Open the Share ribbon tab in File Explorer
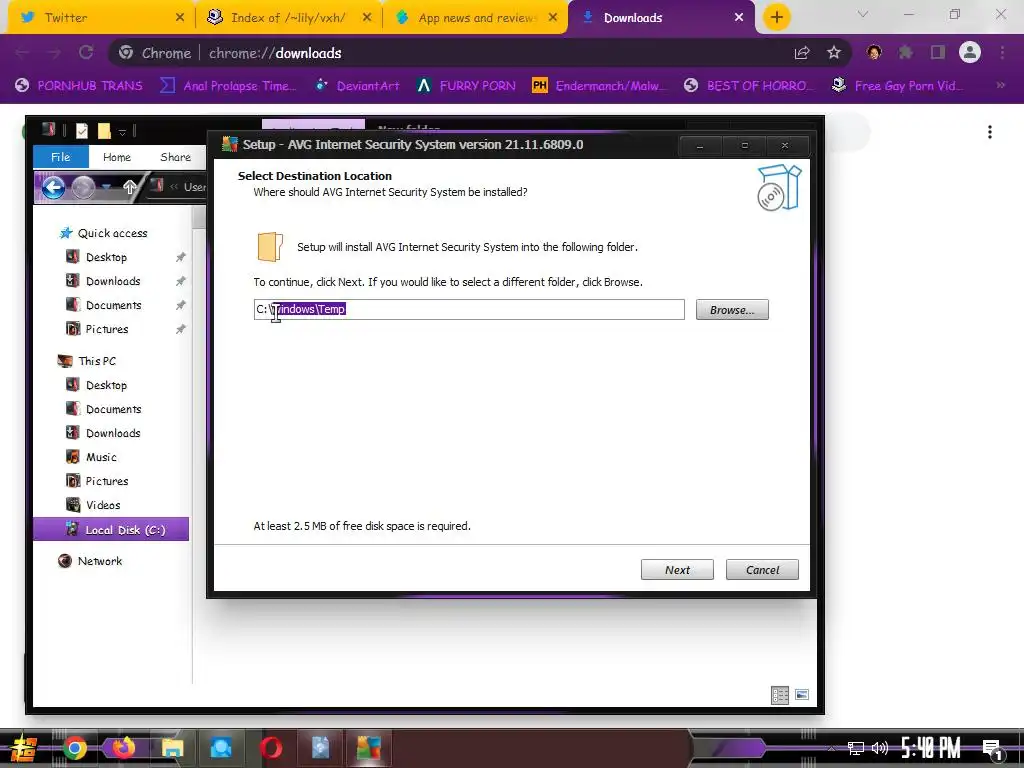The height and width of the screenshot is (768, 1024). (176, 157)
